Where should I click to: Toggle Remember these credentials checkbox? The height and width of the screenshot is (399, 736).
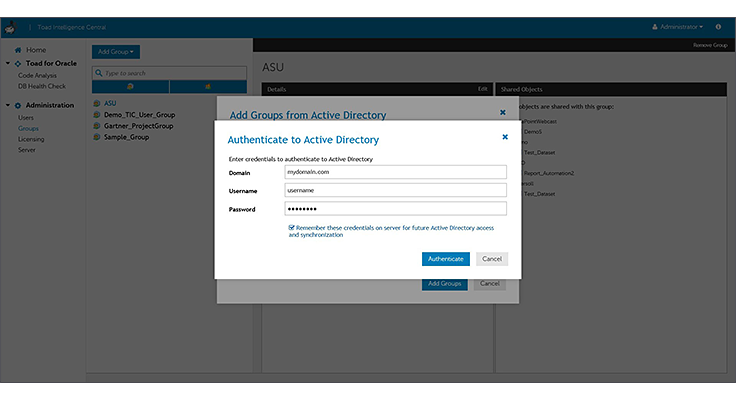pyautogui.click(x=291, y=228)
